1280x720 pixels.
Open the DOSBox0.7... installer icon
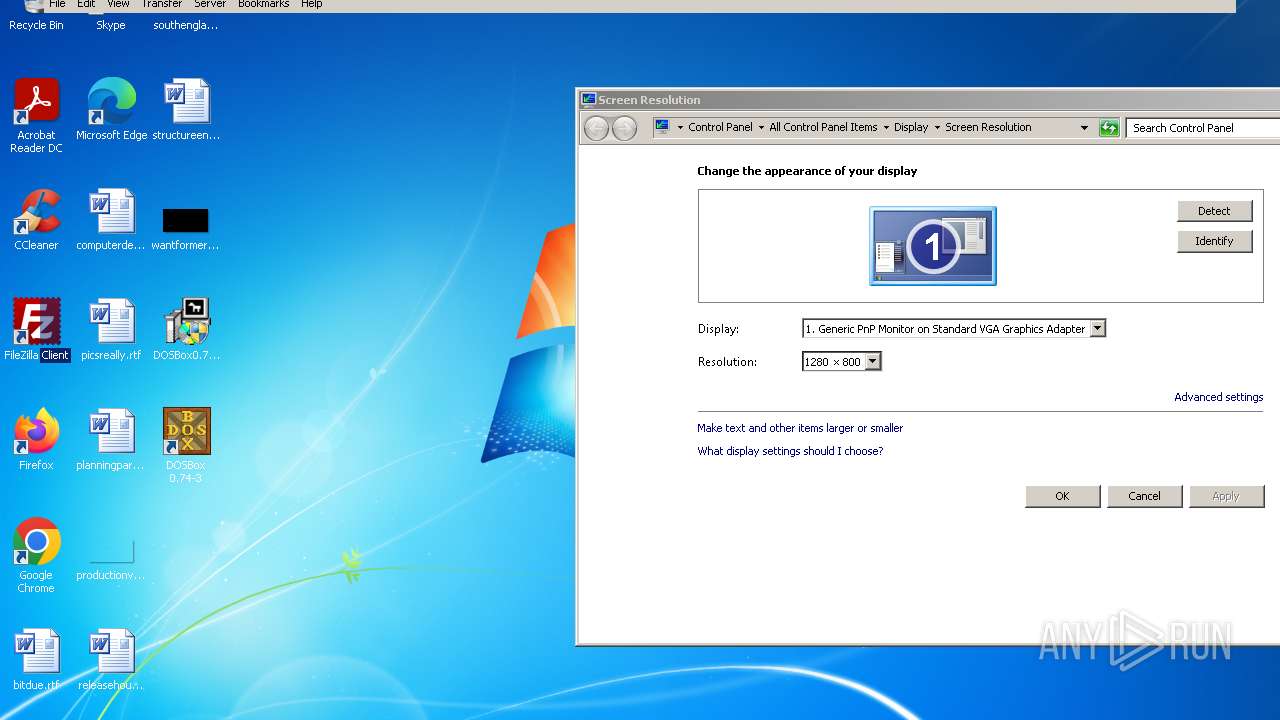(186, 330)
